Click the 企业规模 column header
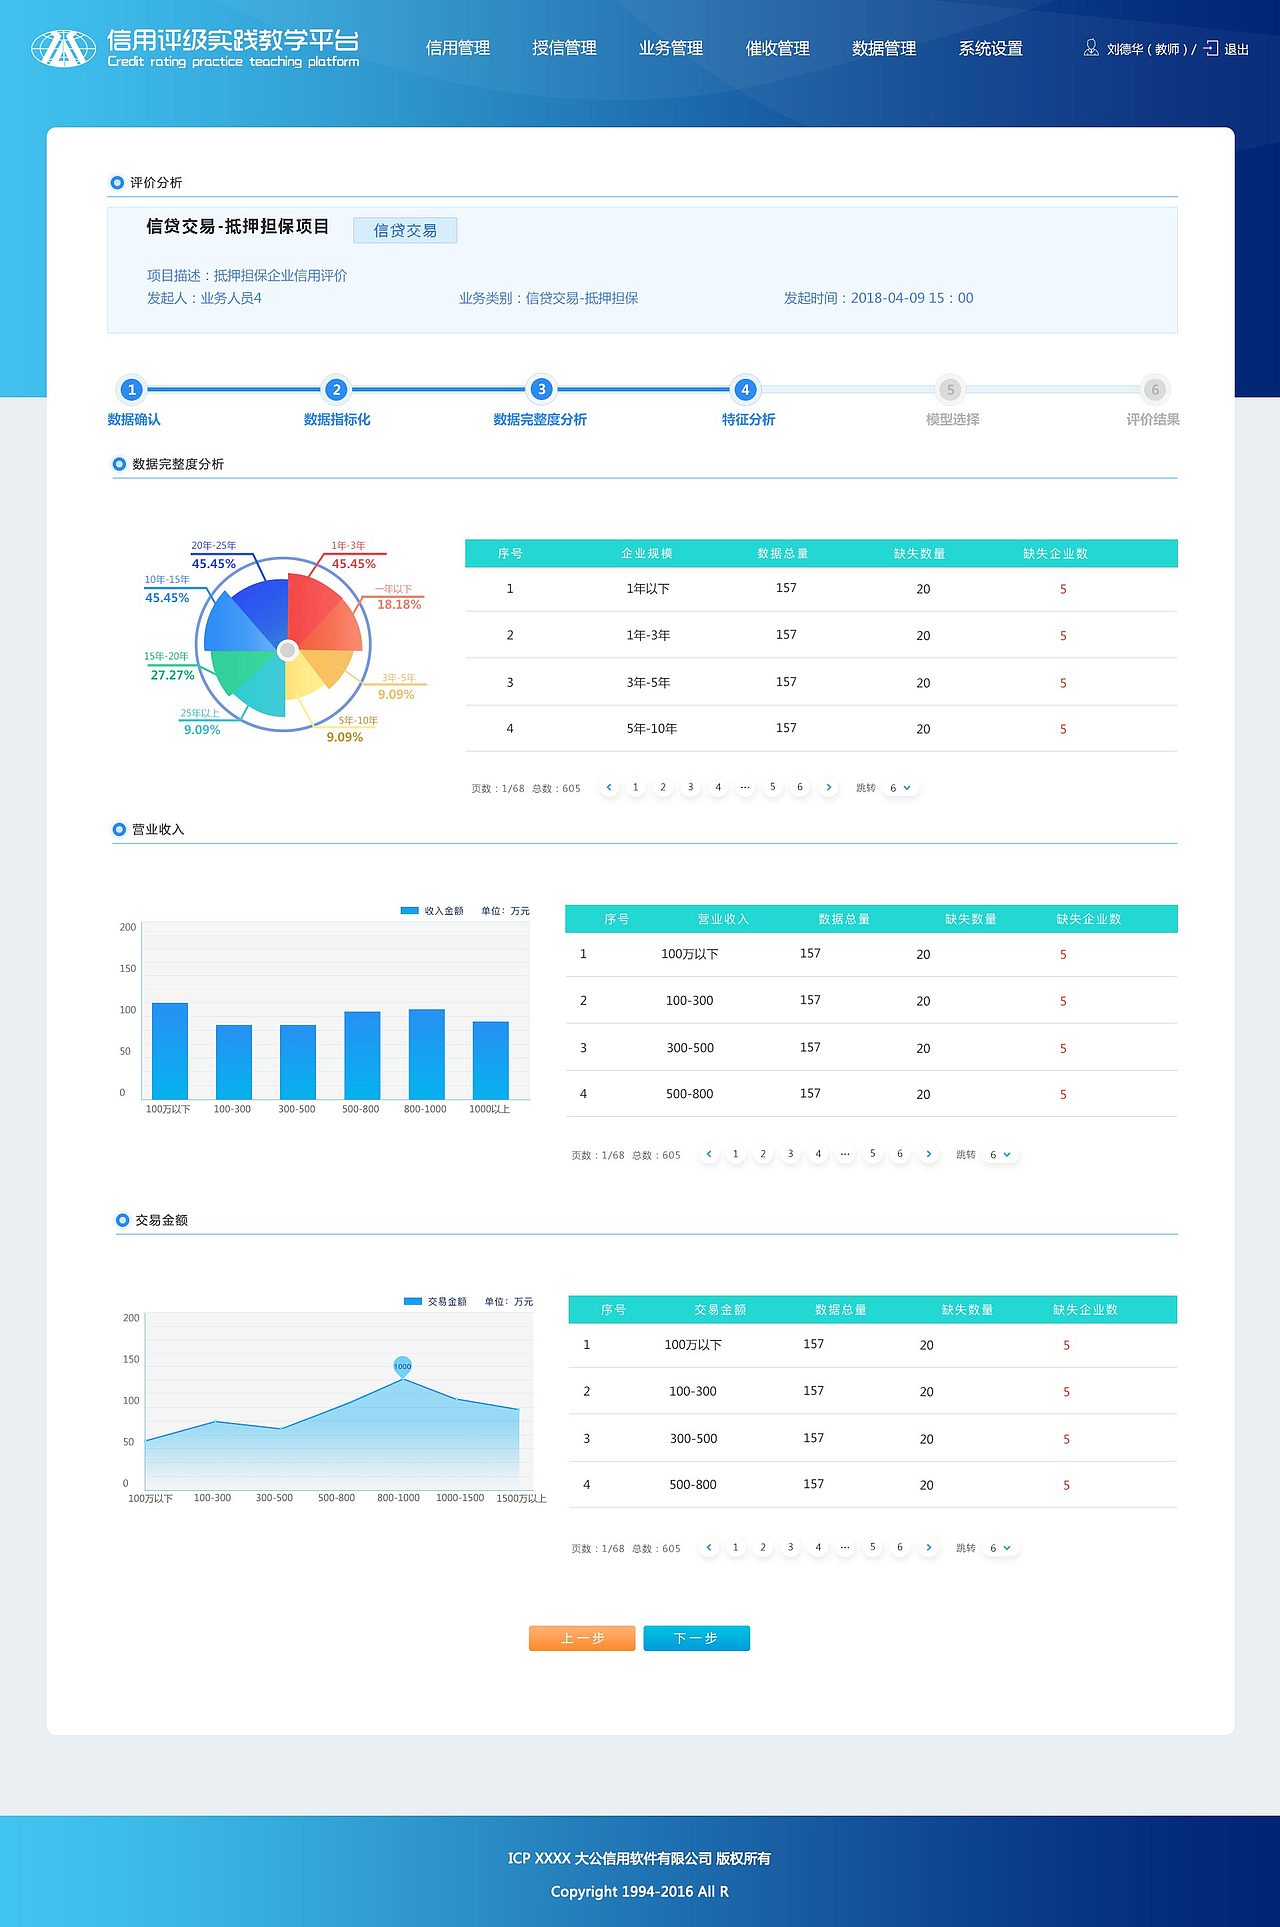 [647, 553]
